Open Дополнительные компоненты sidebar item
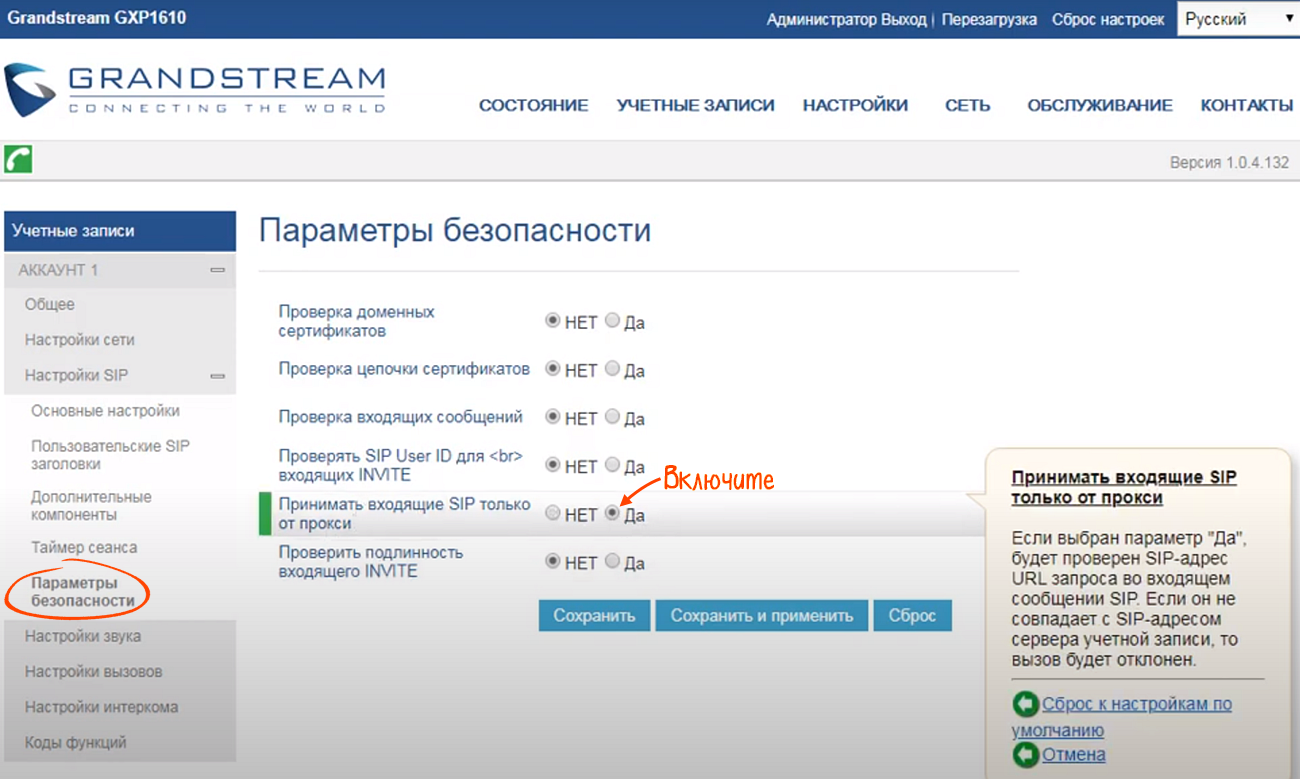The width and height of the screenshot is (1300, 779). tap(91, 506)
